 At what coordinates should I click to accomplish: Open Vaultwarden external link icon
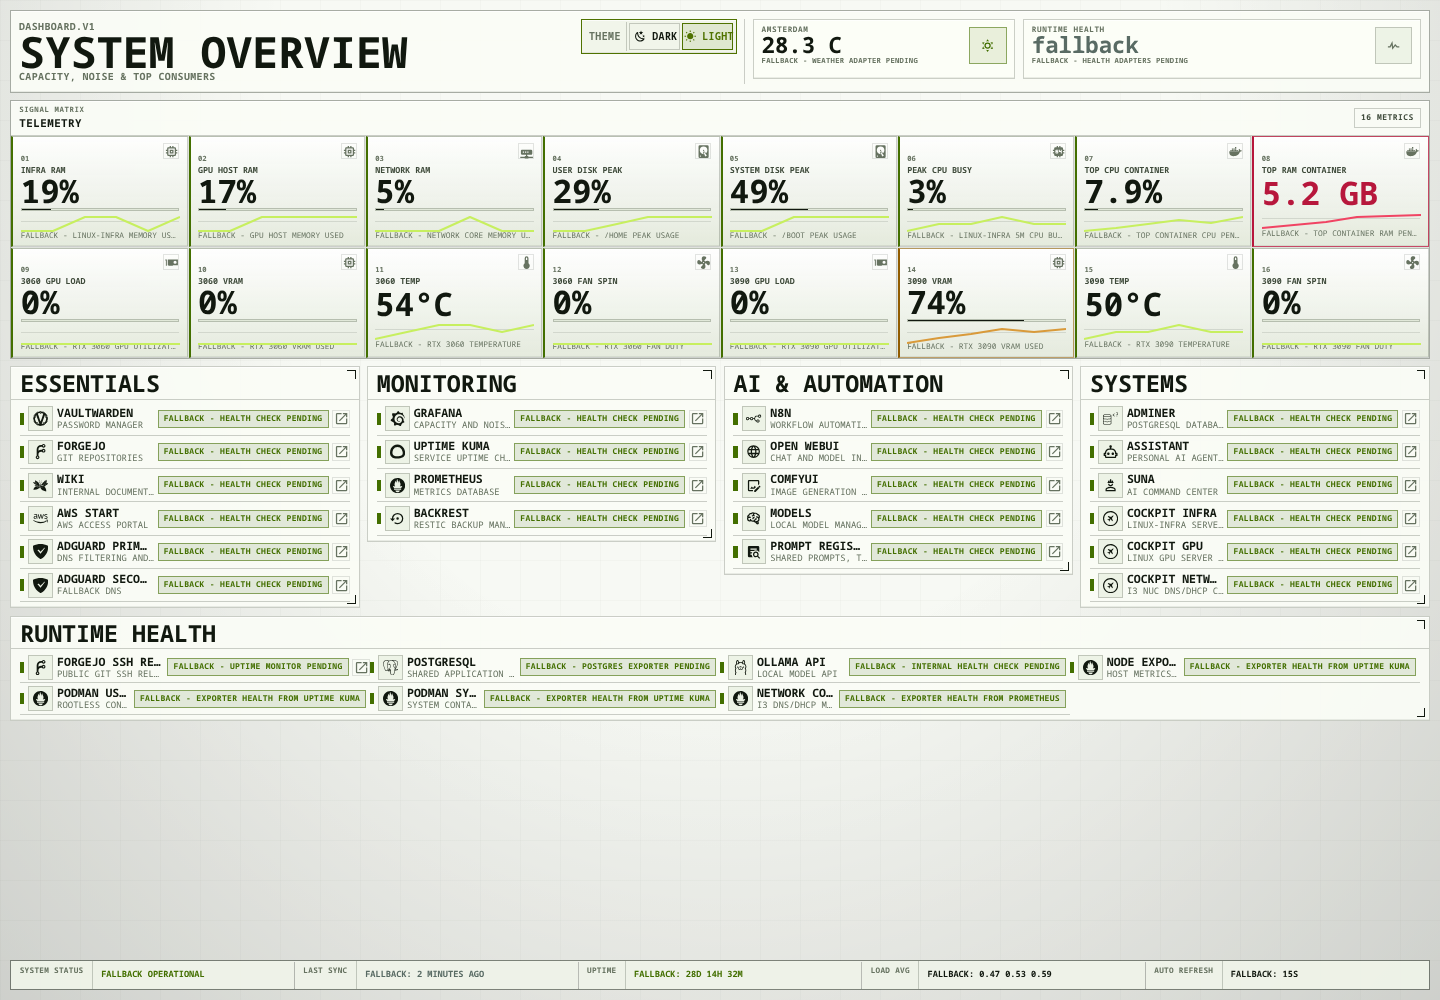341,419
